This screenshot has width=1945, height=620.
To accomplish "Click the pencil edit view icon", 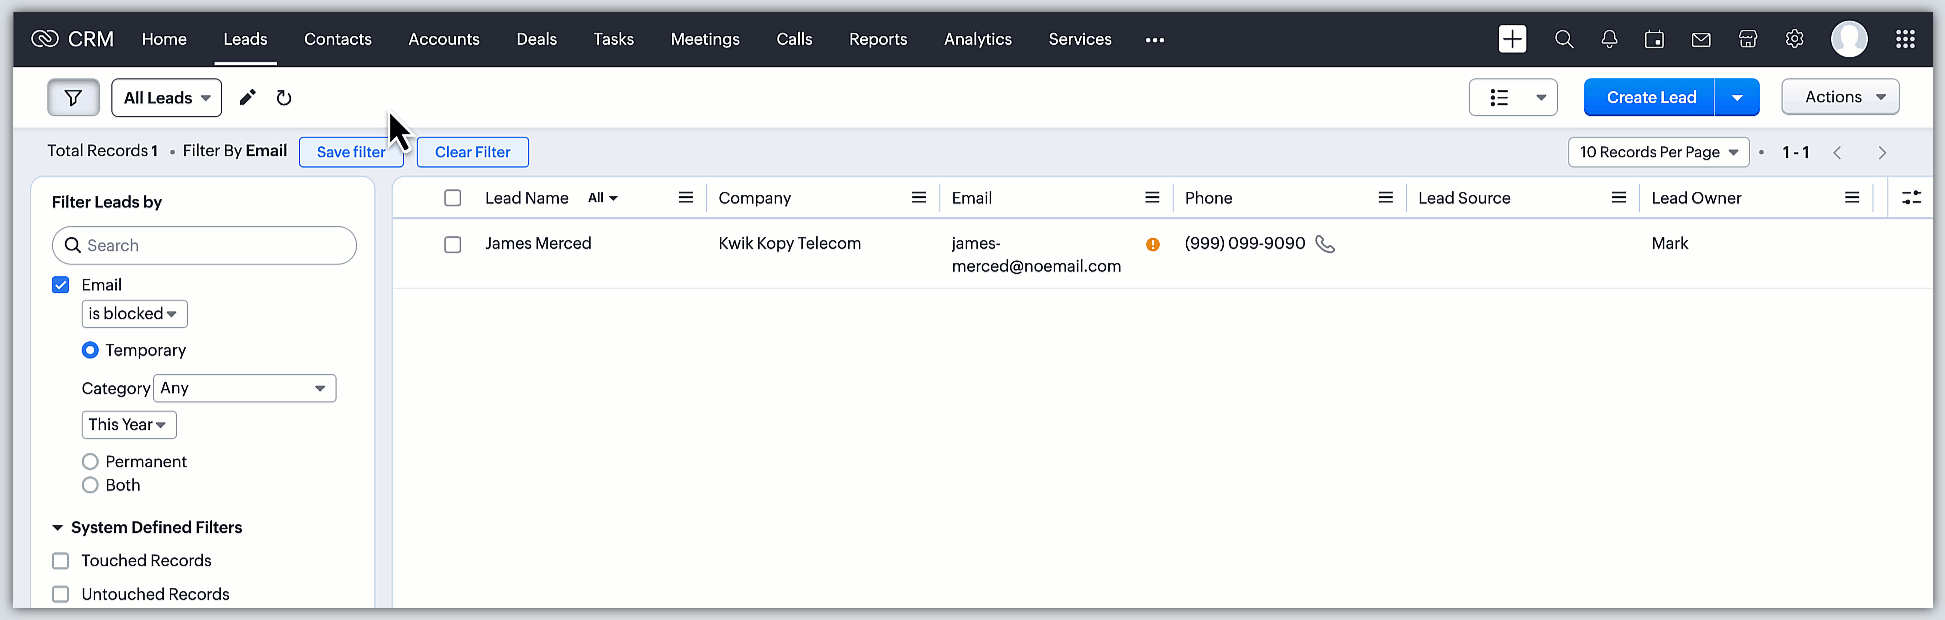I will click(247, 97).
